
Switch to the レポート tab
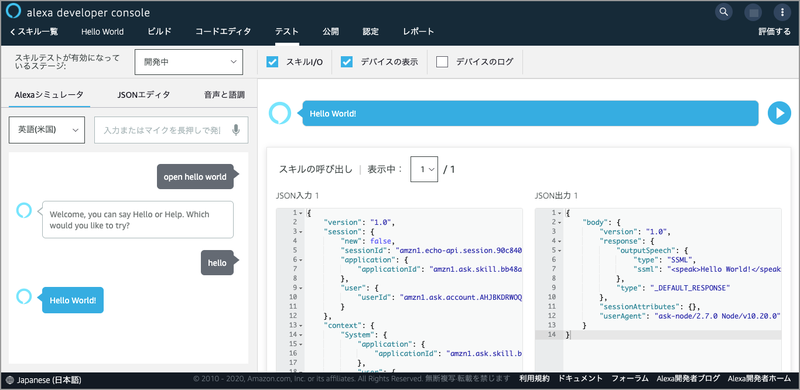coord(418,32)
